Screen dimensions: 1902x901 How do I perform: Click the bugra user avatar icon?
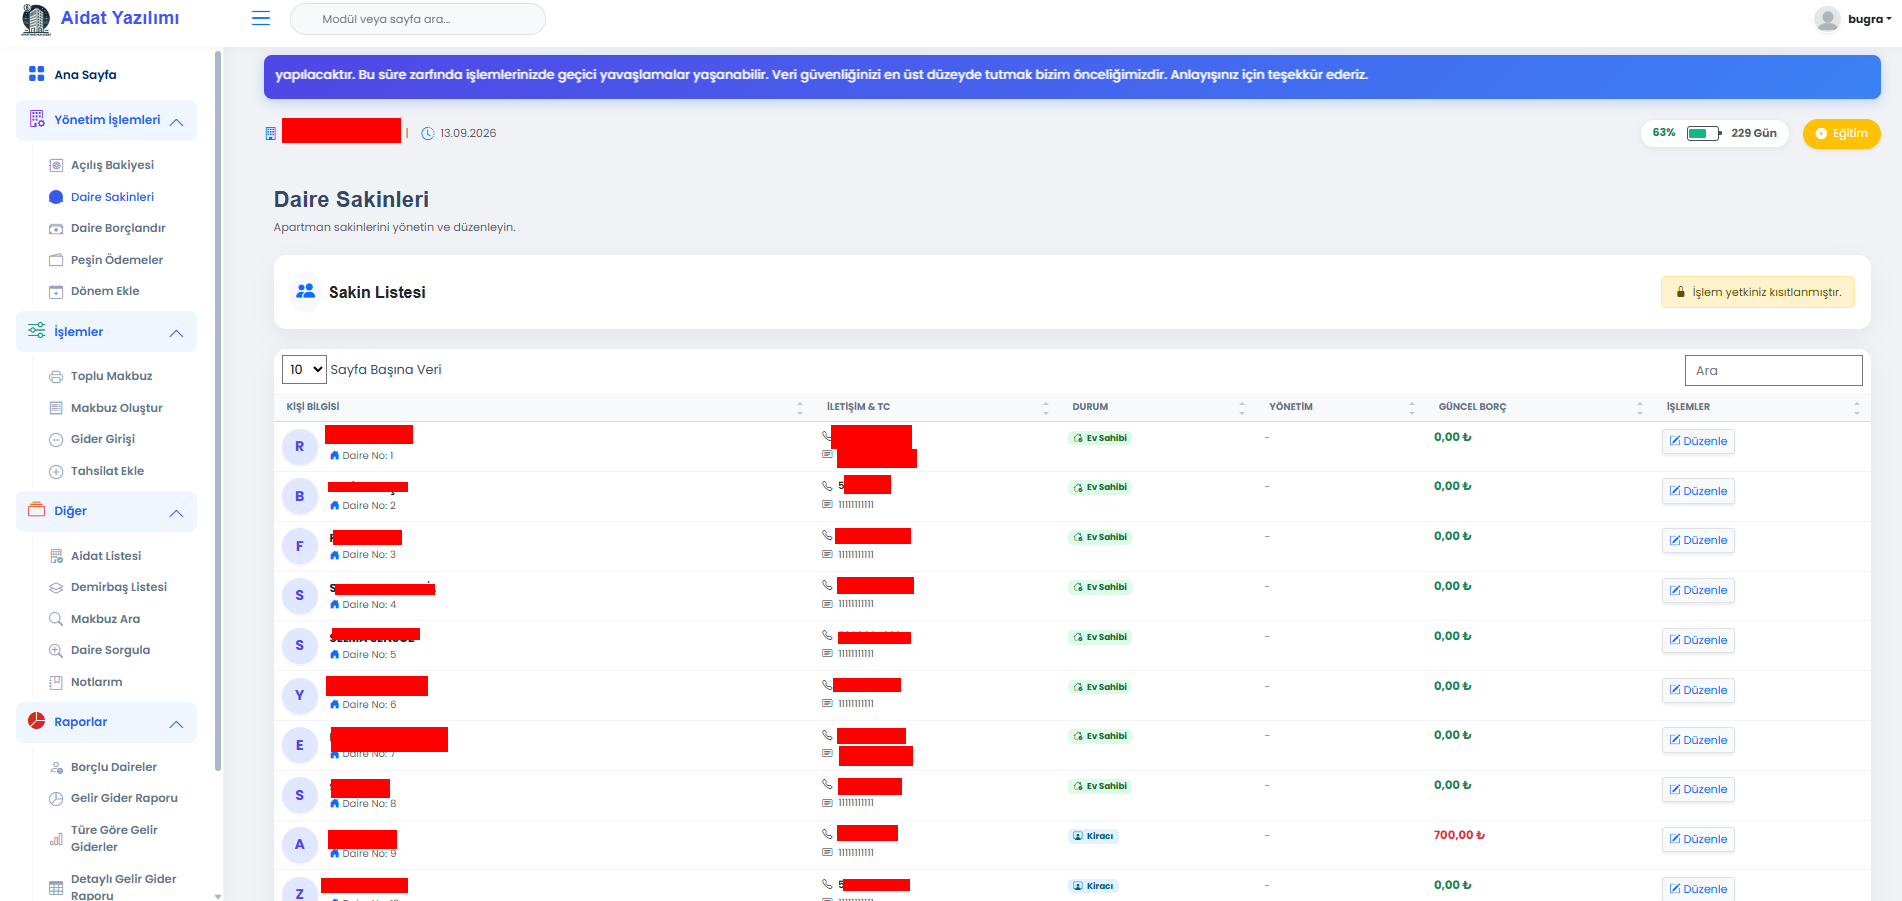pyautogui.click(x=1827, y=19)
